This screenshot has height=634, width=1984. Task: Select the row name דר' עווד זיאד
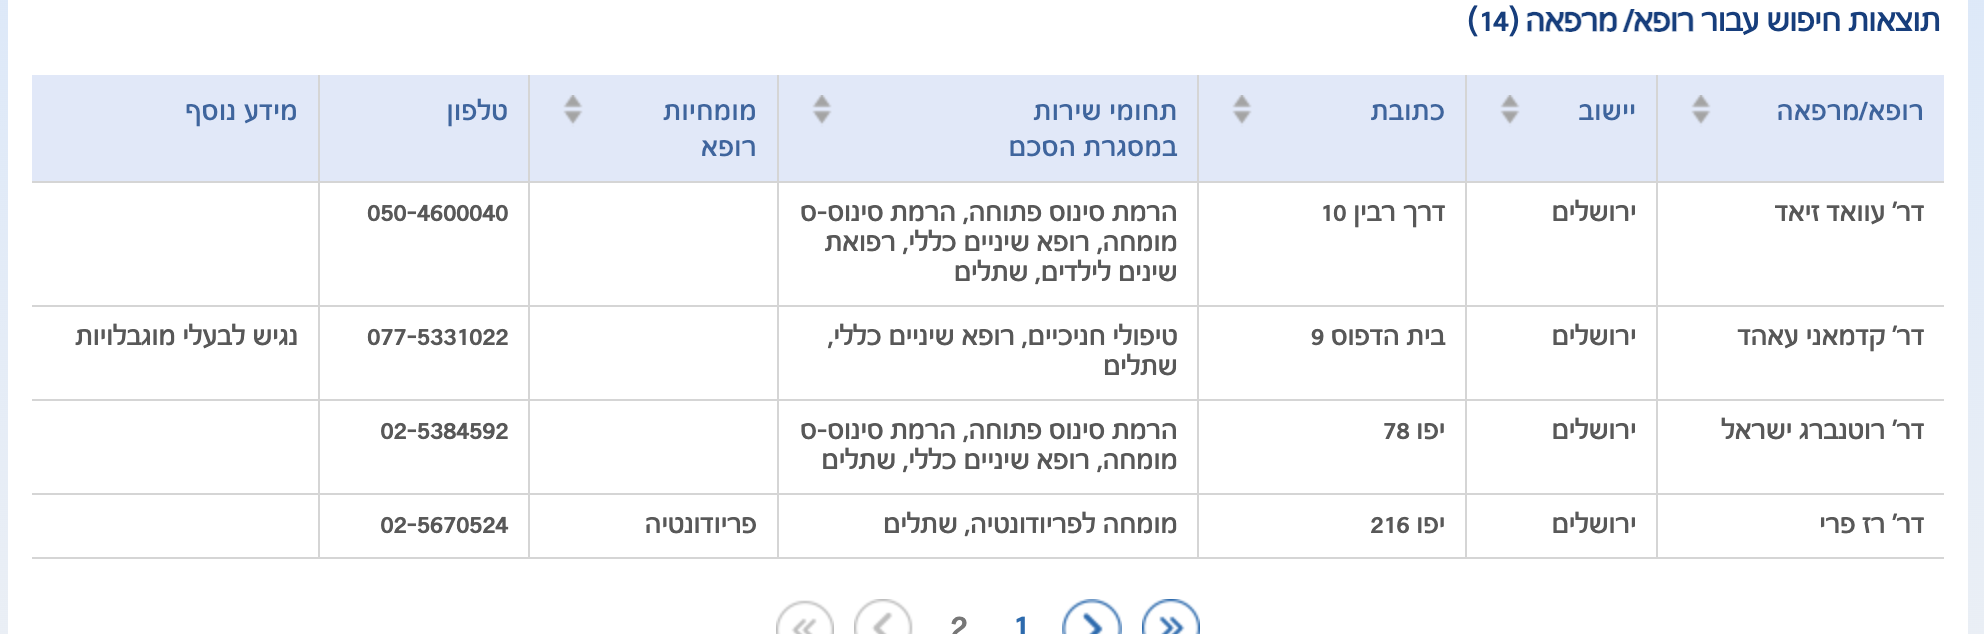coord(1849,213)
